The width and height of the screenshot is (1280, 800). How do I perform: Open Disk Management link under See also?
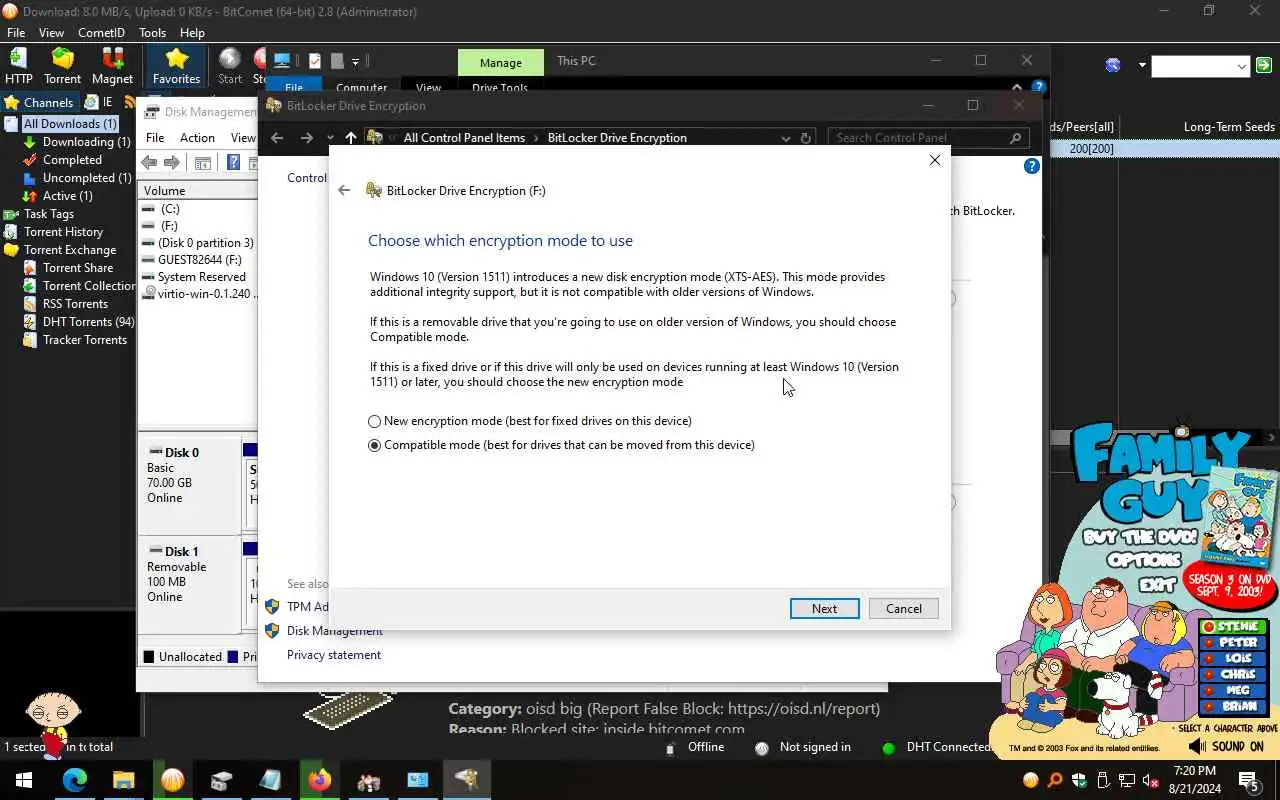[335, 631]
